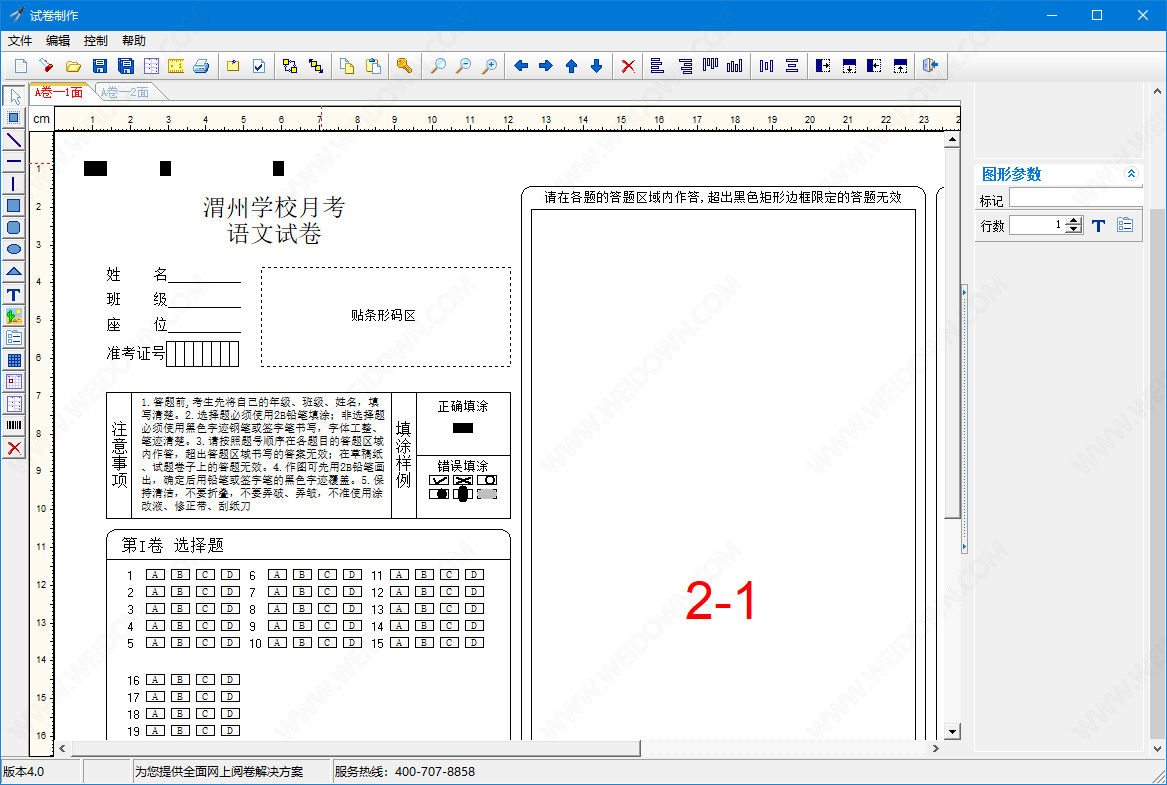This screenshot has height=785, width=1167.
Task: Open the 编辑 menu
Action: pos(58,41)
